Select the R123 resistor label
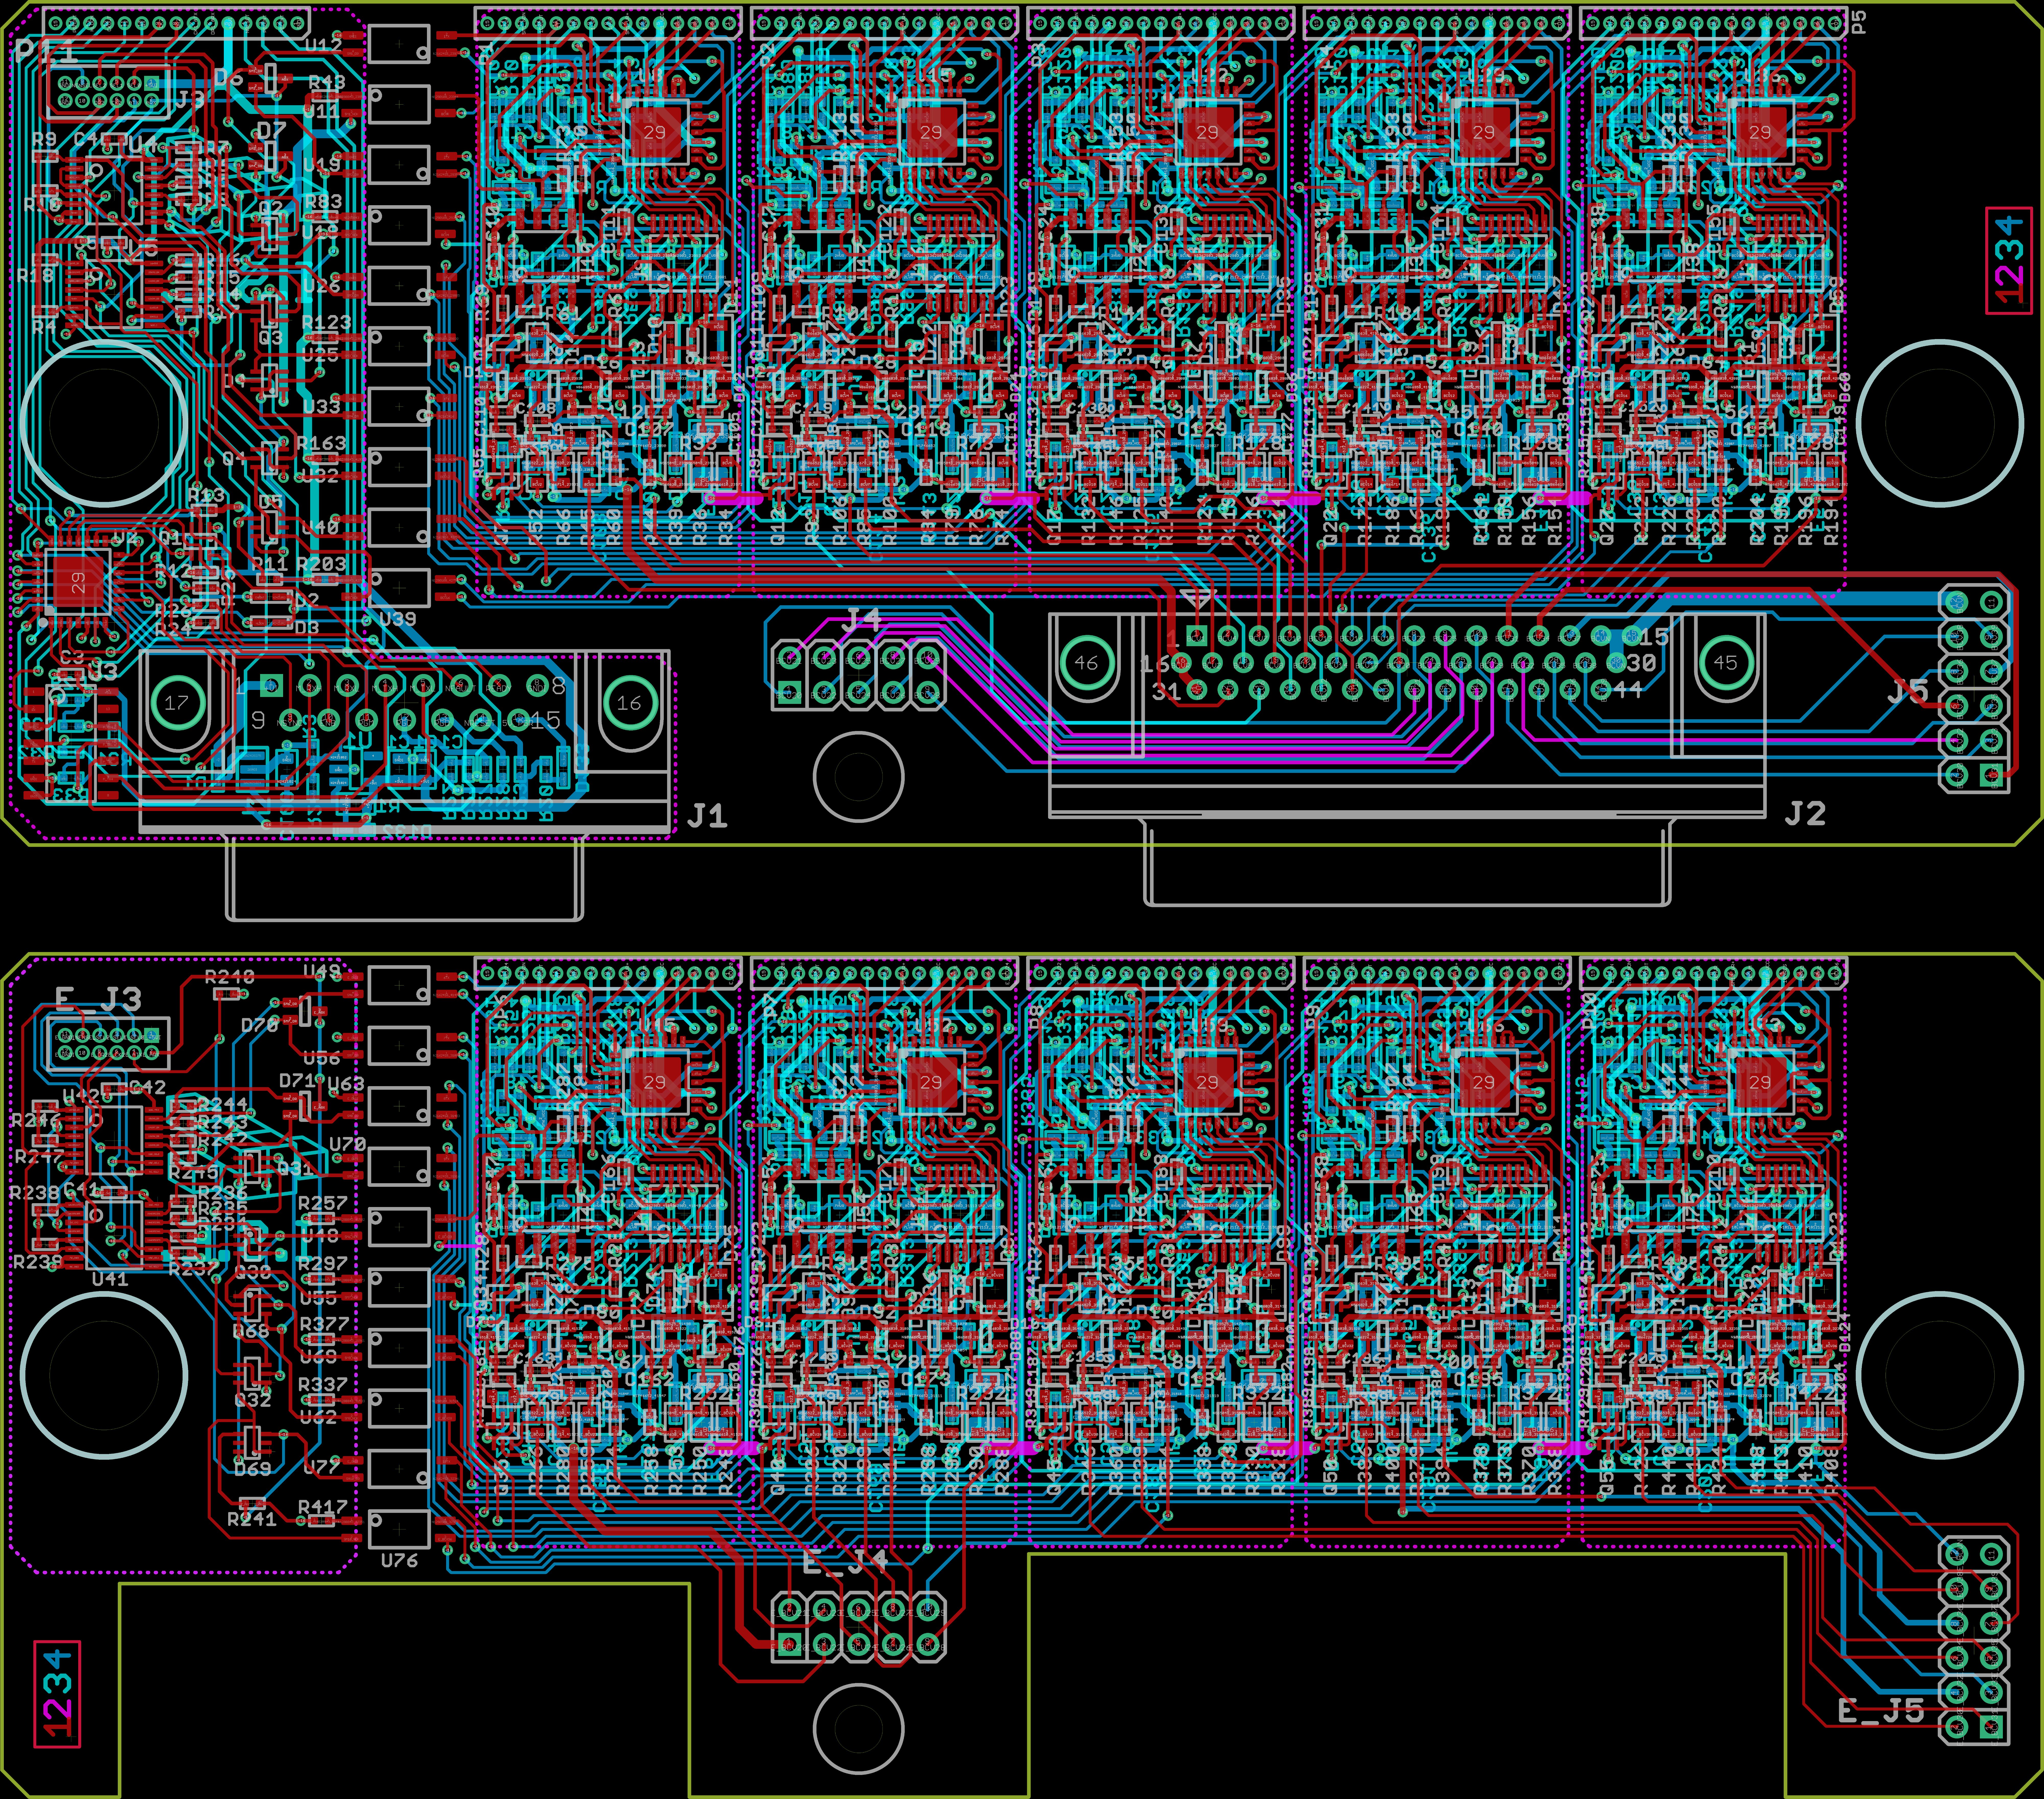Image resolution: width=2044 pixels, height=1799 pixels. coord(327,322)
